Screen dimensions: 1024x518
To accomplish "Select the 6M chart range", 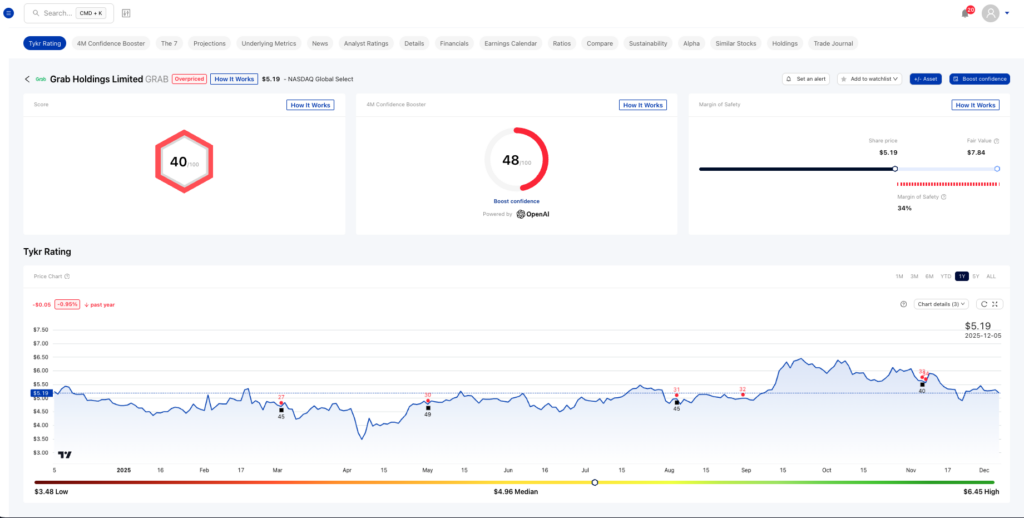I will pos(929,276).
